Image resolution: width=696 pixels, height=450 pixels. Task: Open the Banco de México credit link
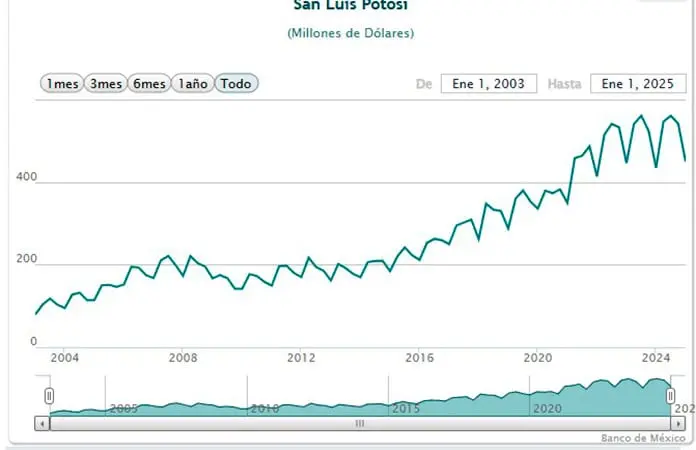[x=643, y=438]
